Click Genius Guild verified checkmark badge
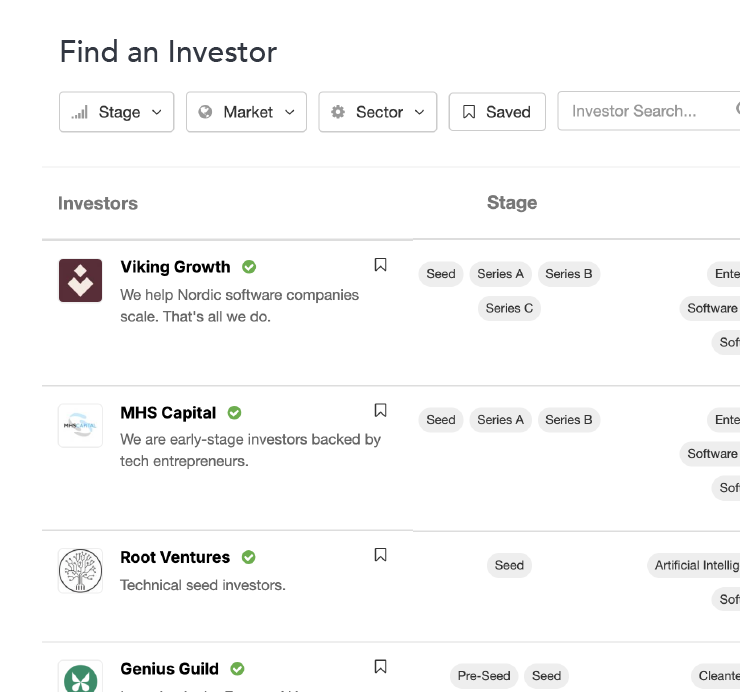This screenshot has height=692, width=740. click(237, 669)
